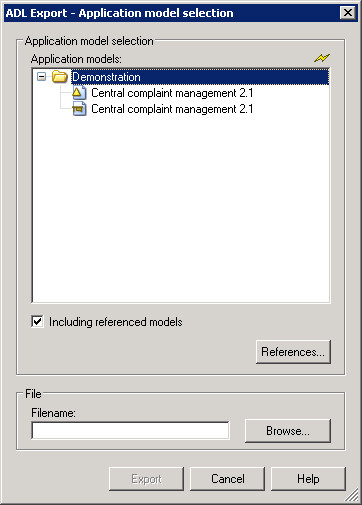The width and height of the screenshot is (362, 505).
Task: Click the resize grip in dialog corner
Action: click(352, 495)
